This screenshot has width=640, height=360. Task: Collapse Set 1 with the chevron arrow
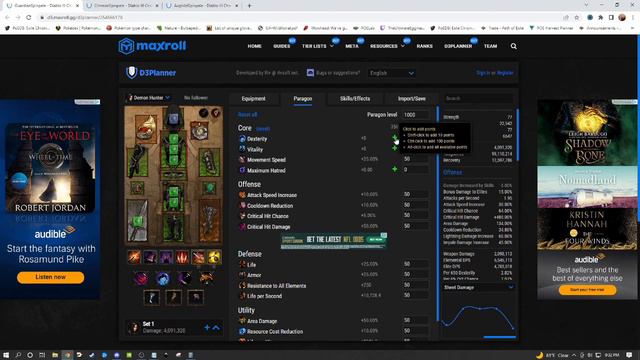[x=216, y=327]
